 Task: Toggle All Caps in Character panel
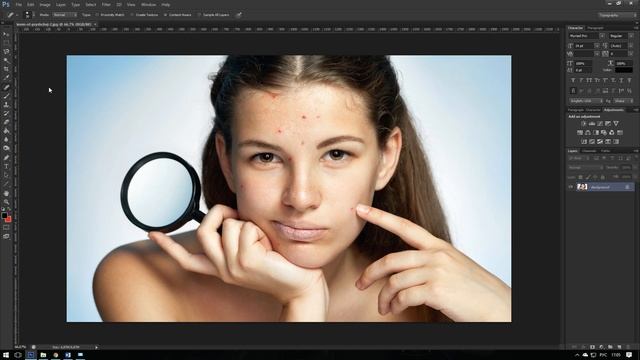point(589,80)
